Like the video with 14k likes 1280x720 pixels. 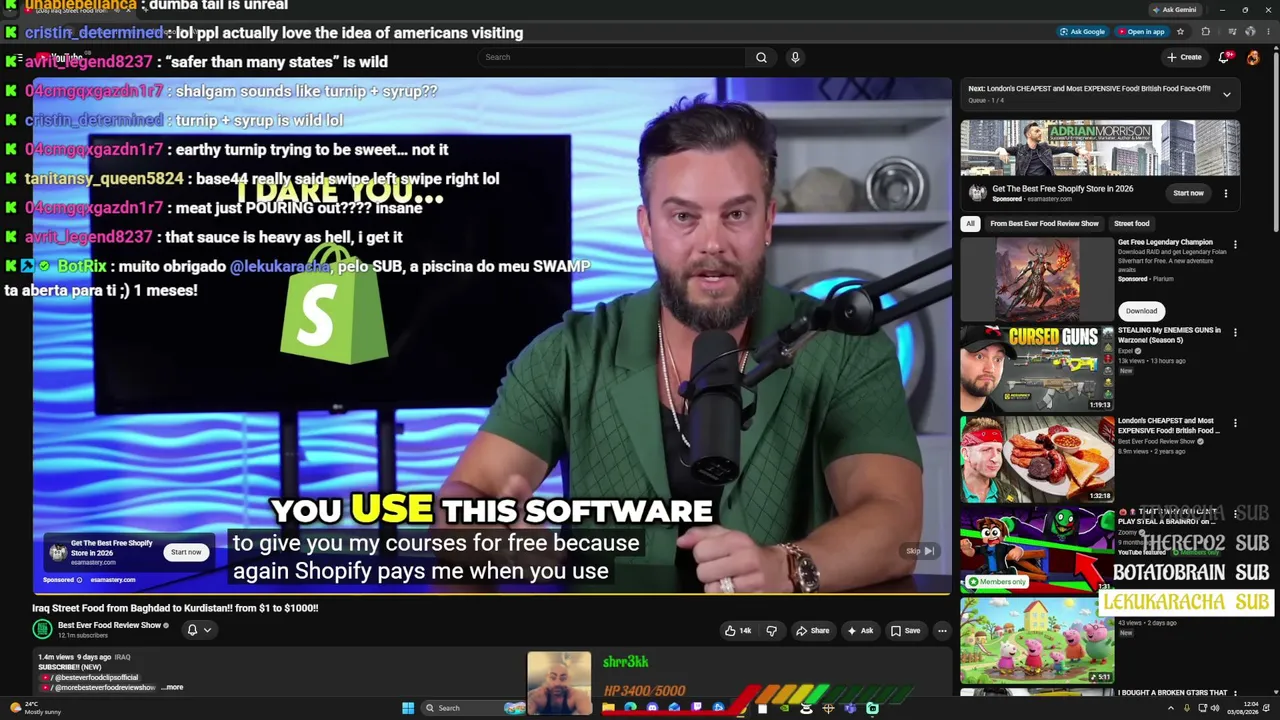[x=738, y=631]
